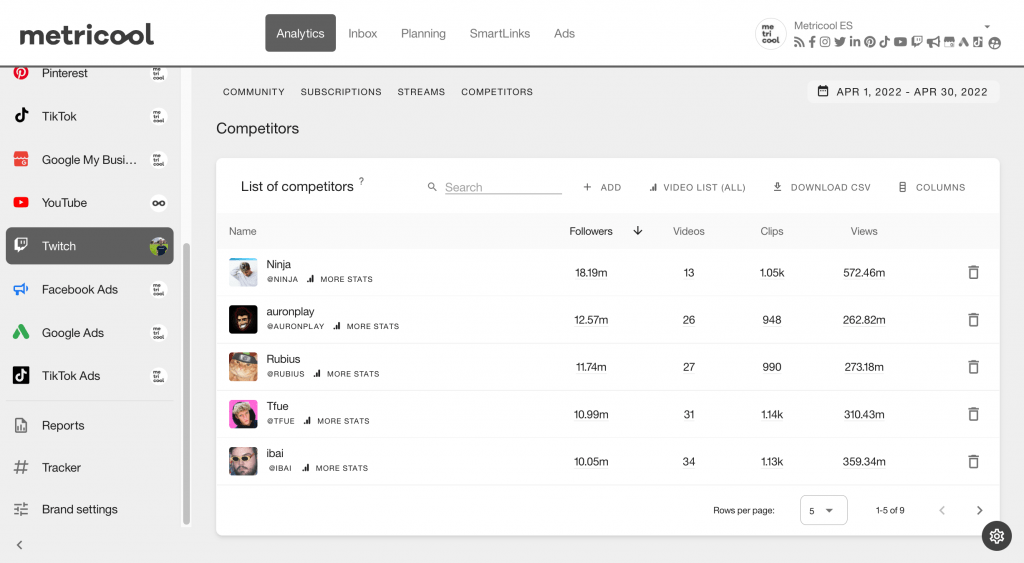
Task: Click the Facebook icon in the header
Action: pos(812,42)
